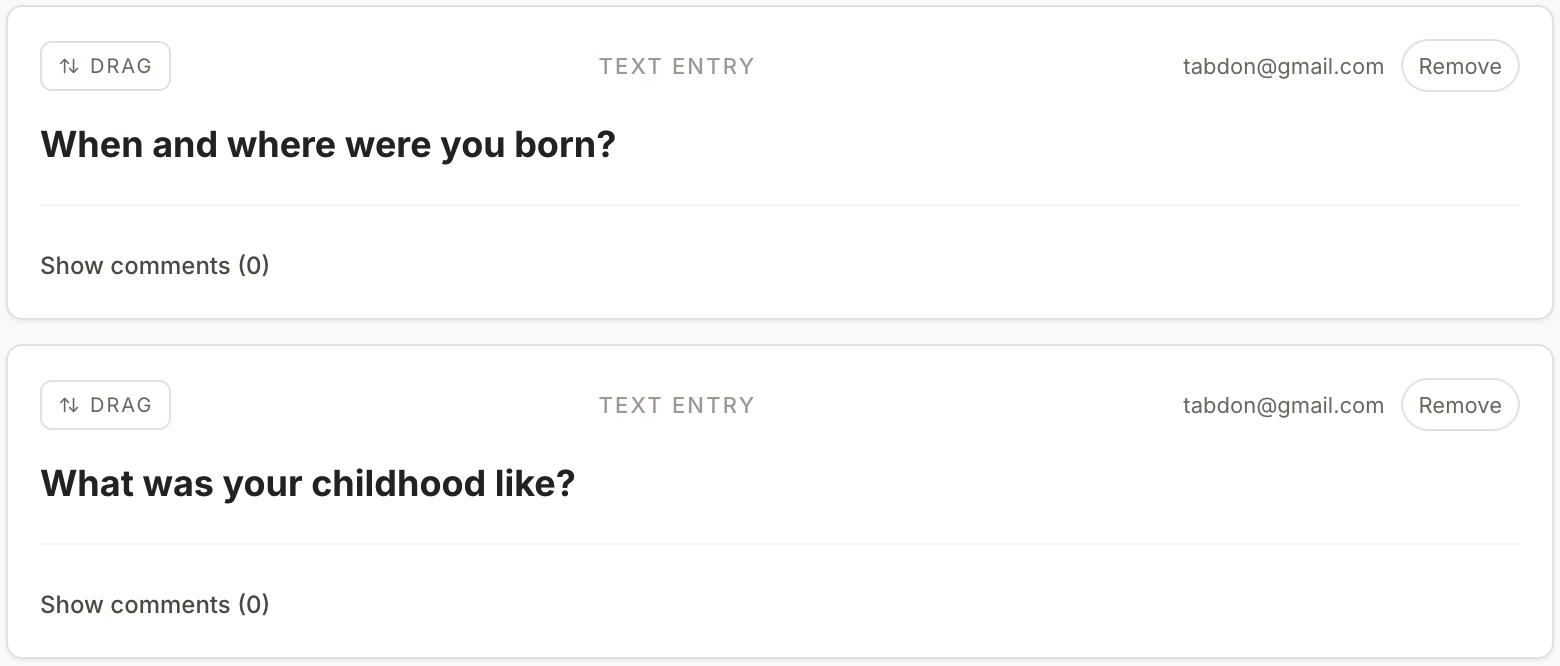Remove the "When and where were you born?" entry
The width and height of the screenshot is (1560, 666).
click(x=1459, y=67)
